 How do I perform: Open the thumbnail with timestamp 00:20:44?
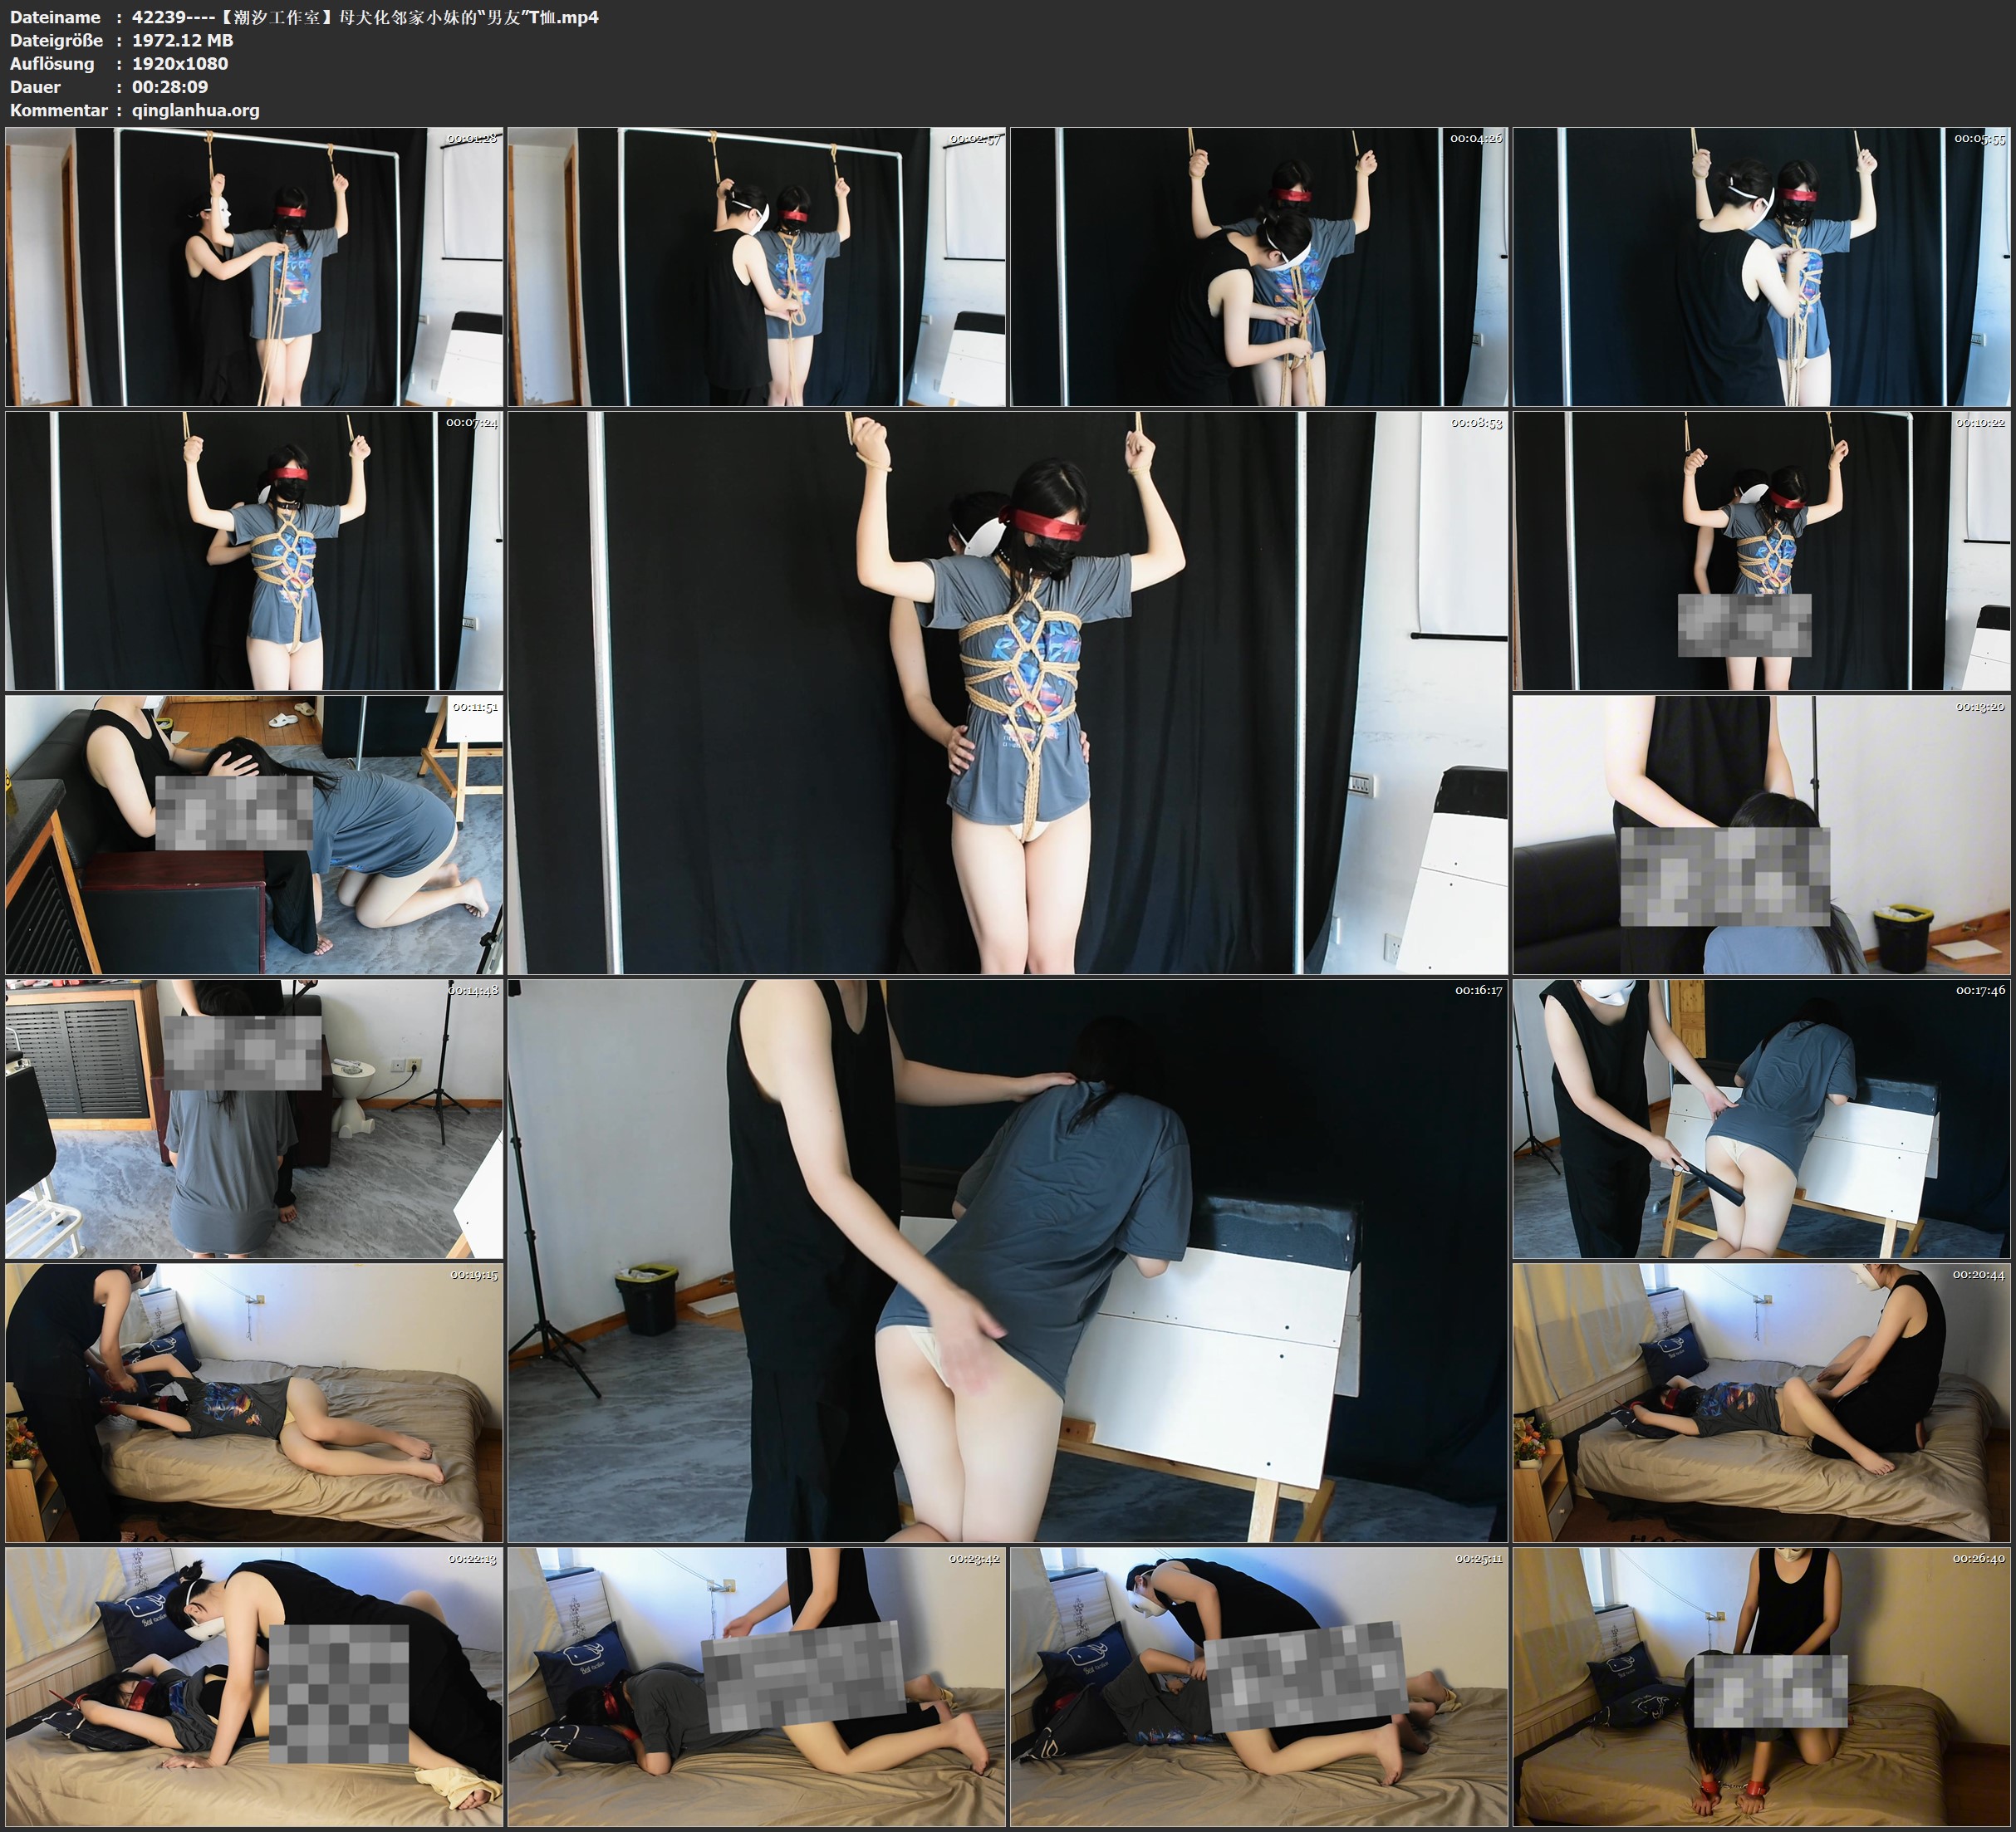tap(1761, 1402)
